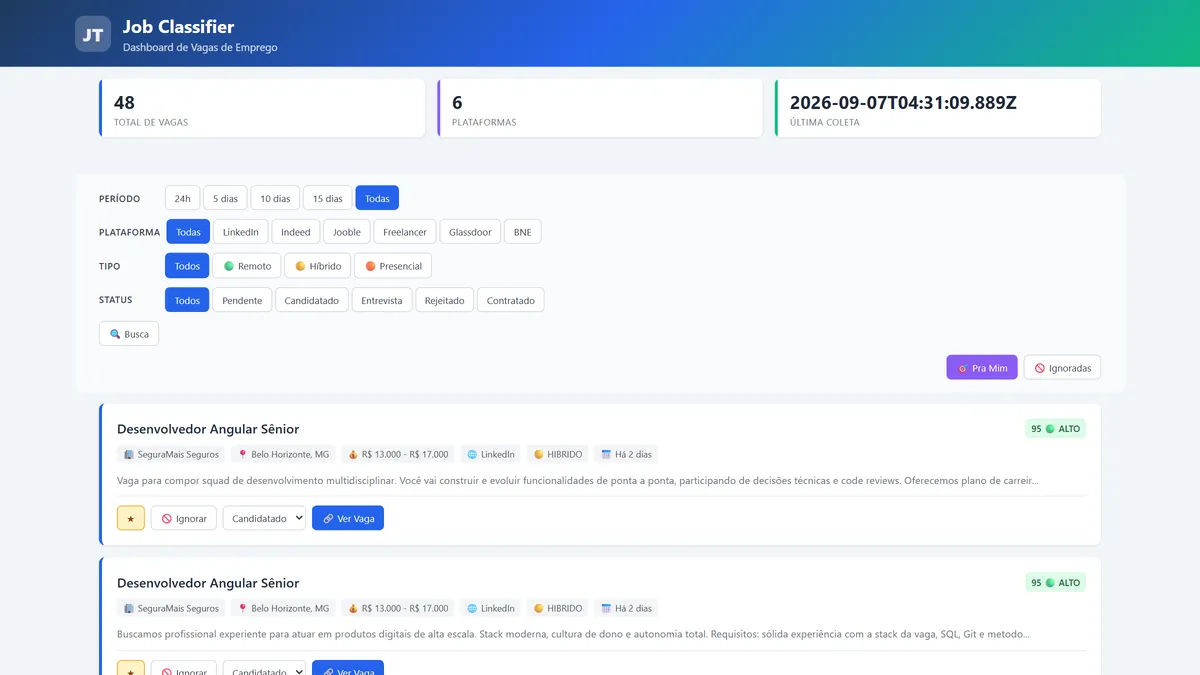Filter status by Pendente

(x=242, y=300)
